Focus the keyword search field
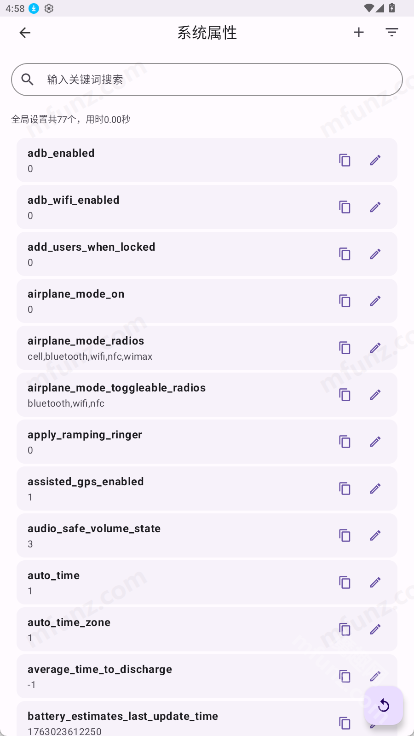 [x=207, y=80]
